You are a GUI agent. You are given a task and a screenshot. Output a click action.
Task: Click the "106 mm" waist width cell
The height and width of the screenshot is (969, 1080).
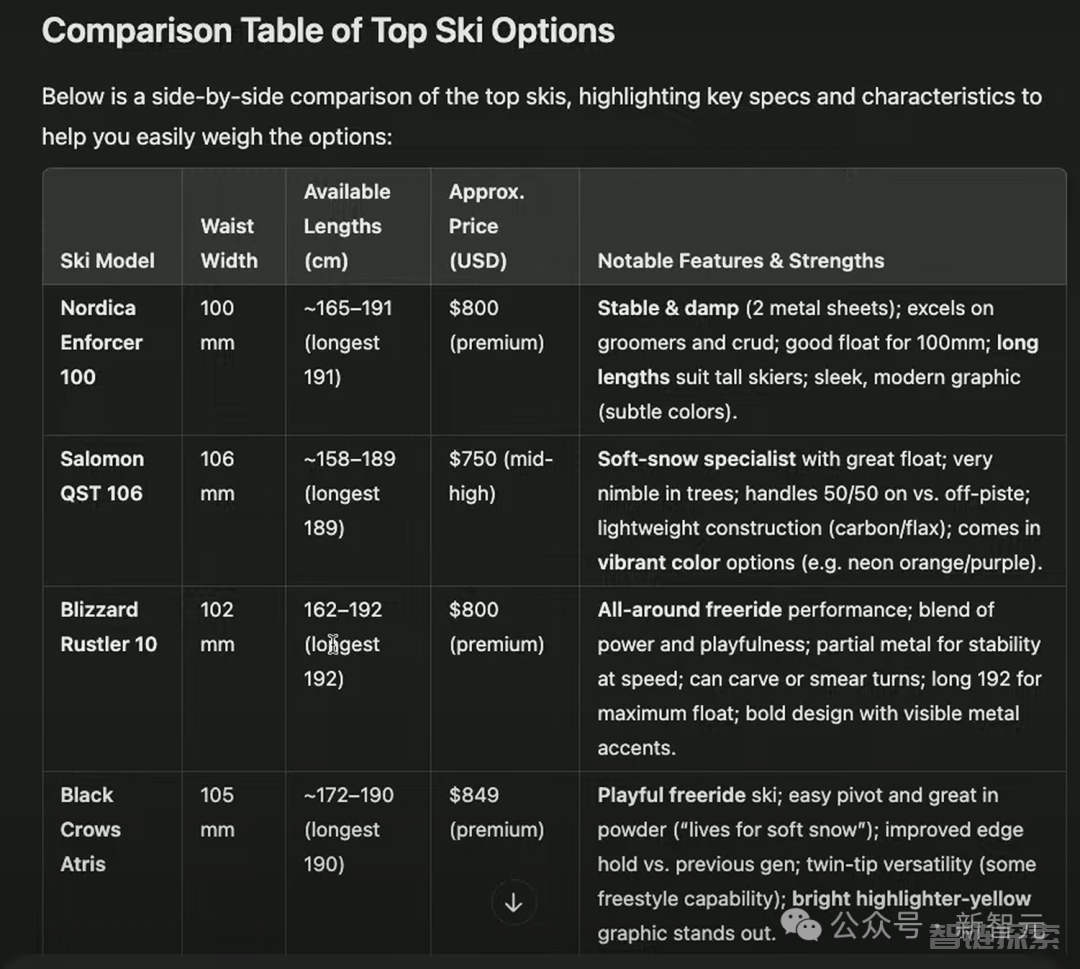pyautogui.click(x=217, y=476)
